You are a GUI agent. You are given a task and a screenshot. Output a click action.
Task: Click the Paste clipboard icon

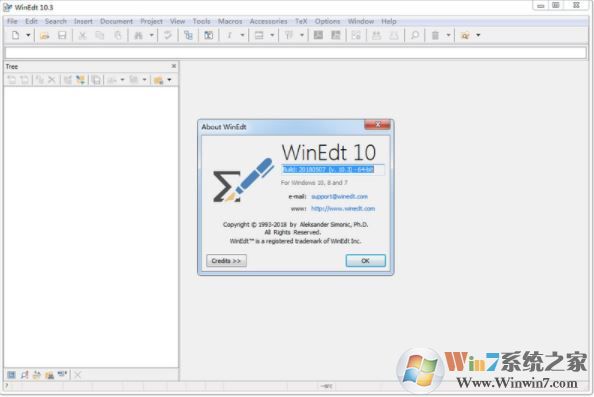coord(118,36)
